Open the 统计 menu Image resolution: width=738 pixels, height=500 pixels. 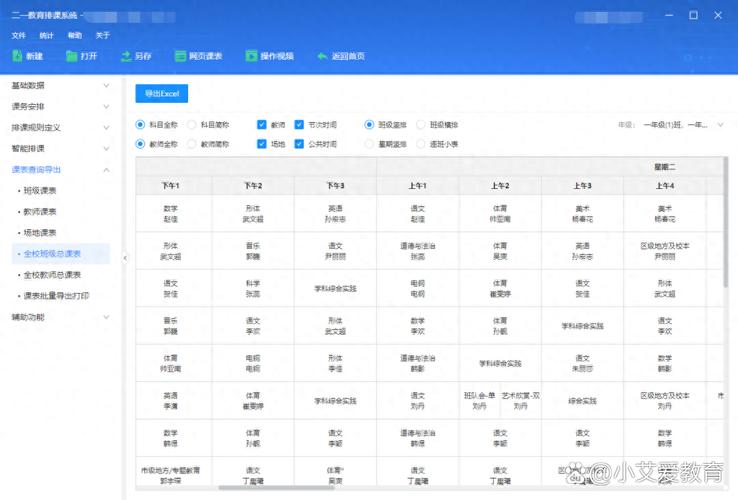46,35
